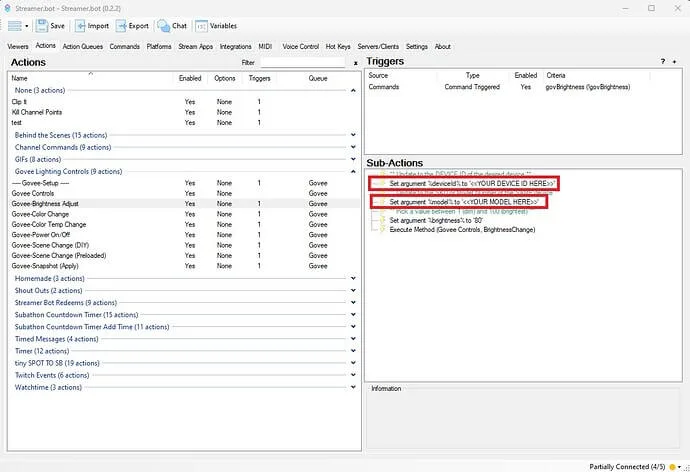Select the Set argument %brightness% sub-action
The width and height of the screenshot is (690, 472).
point(436,220)
